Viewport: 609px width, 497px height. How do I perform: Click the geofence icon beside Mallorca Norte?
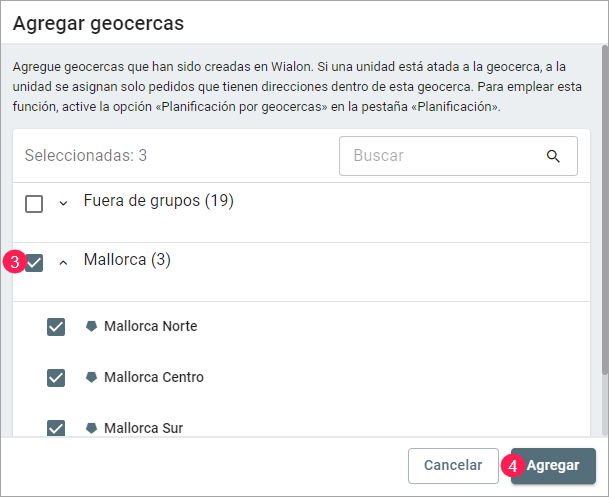point(91,326)
